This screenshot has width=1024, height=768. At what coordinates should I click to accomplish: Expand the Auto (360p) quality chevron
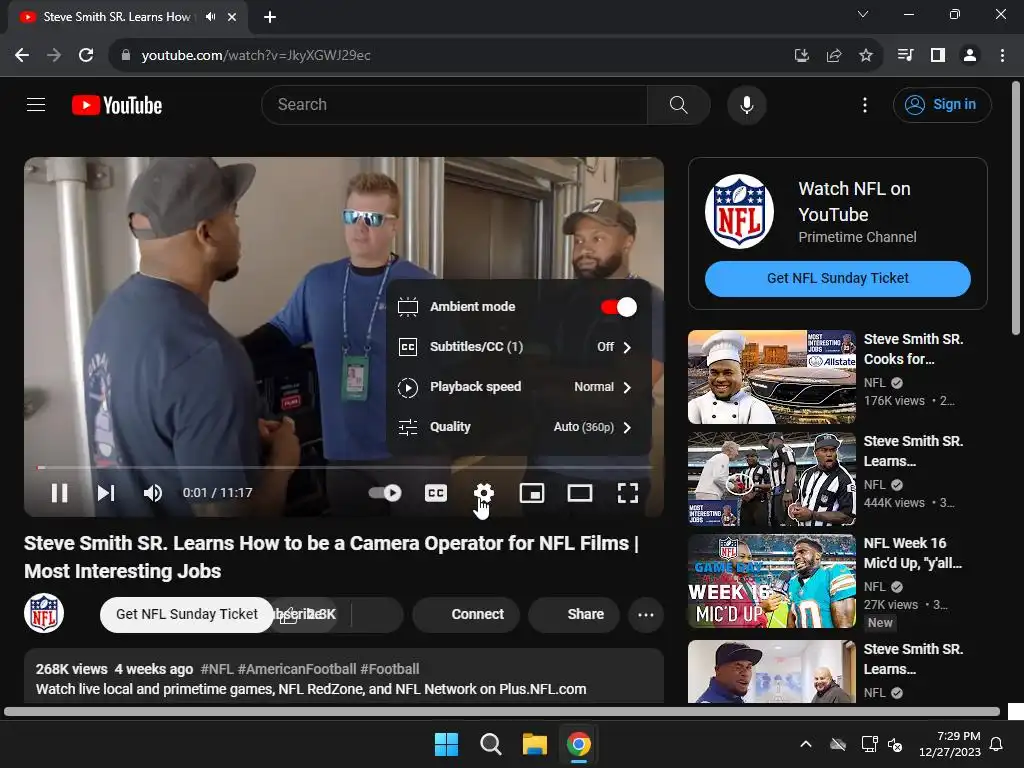pos(627,427)
